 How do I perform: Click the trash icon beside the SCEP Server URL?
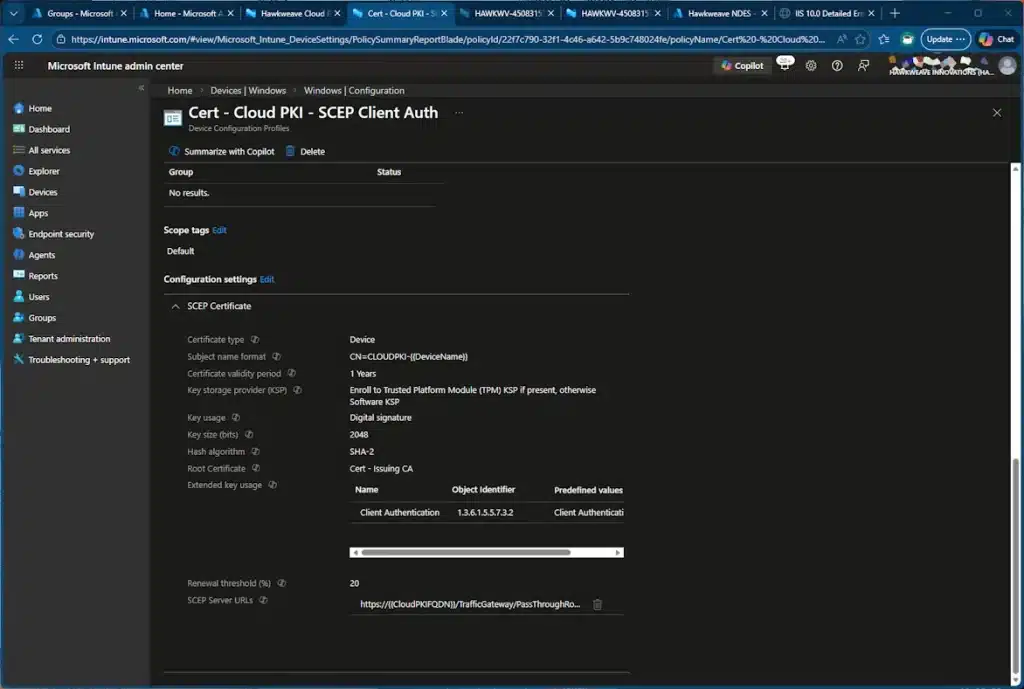click(x=597, y=604)
